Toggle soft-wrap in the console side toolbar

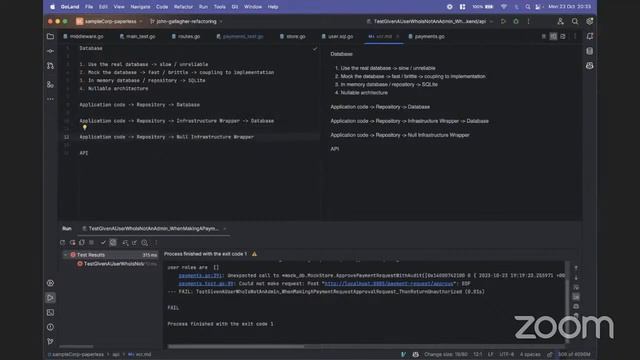coord(576,287)
